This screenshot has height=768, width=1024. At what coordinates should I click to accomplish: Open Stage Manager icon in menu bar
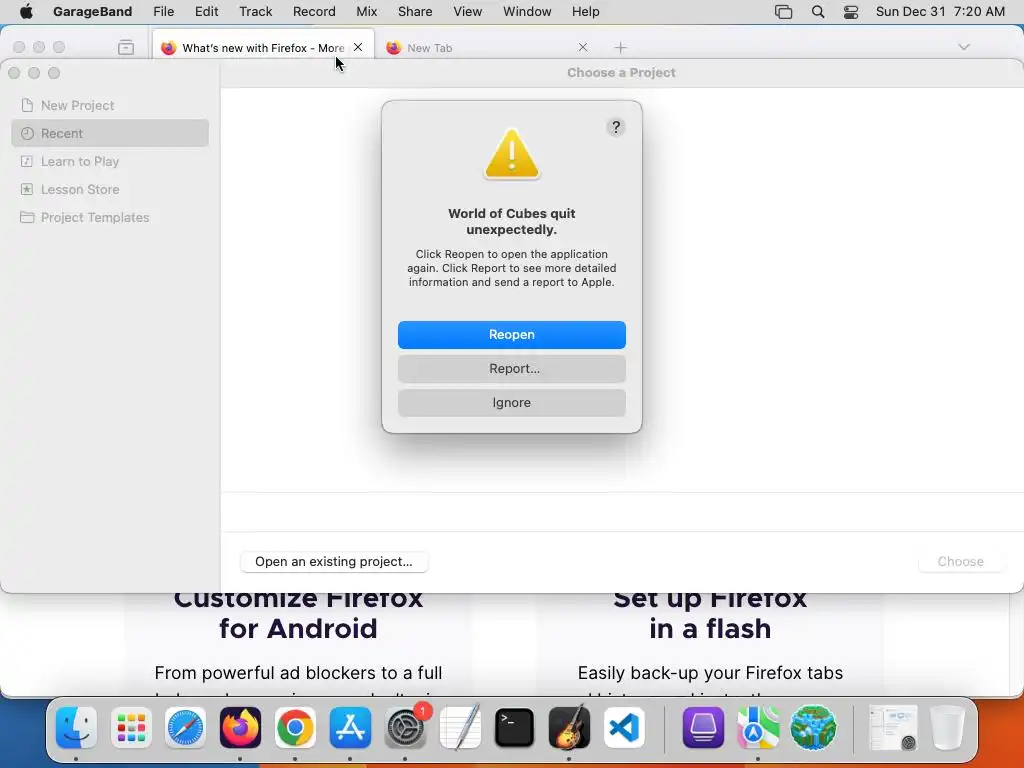coord(783,12)
